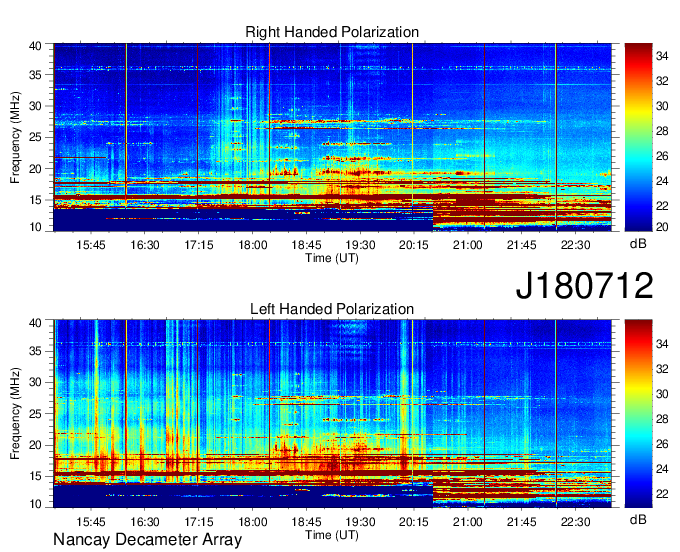Click the Left Handed Polarization spectrogram image
680x552 pixels.
tap(333, 414)
